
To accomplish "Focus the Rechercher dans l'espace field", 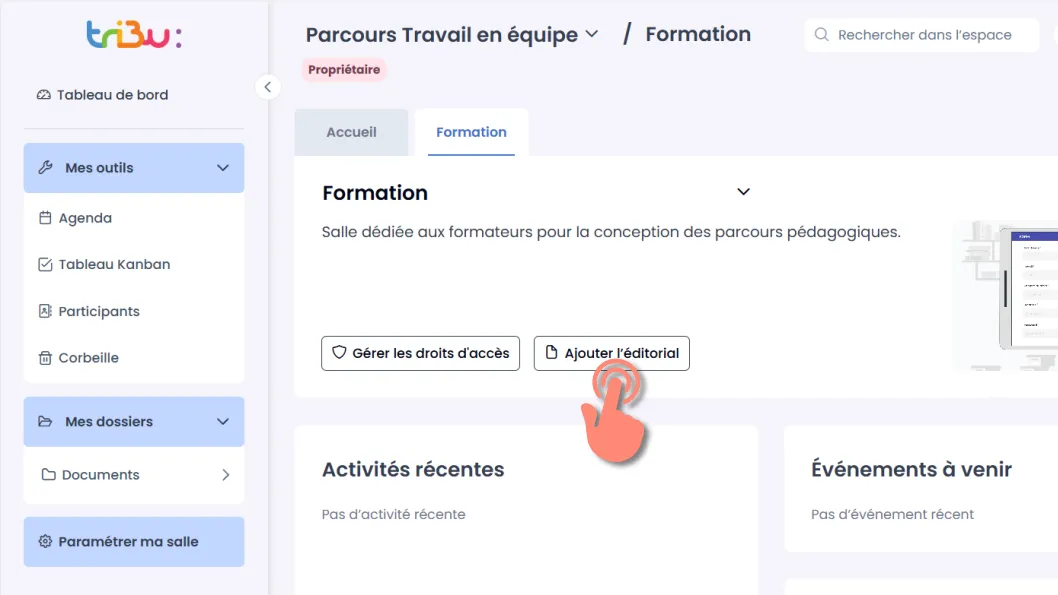I will tap(921, 35).
